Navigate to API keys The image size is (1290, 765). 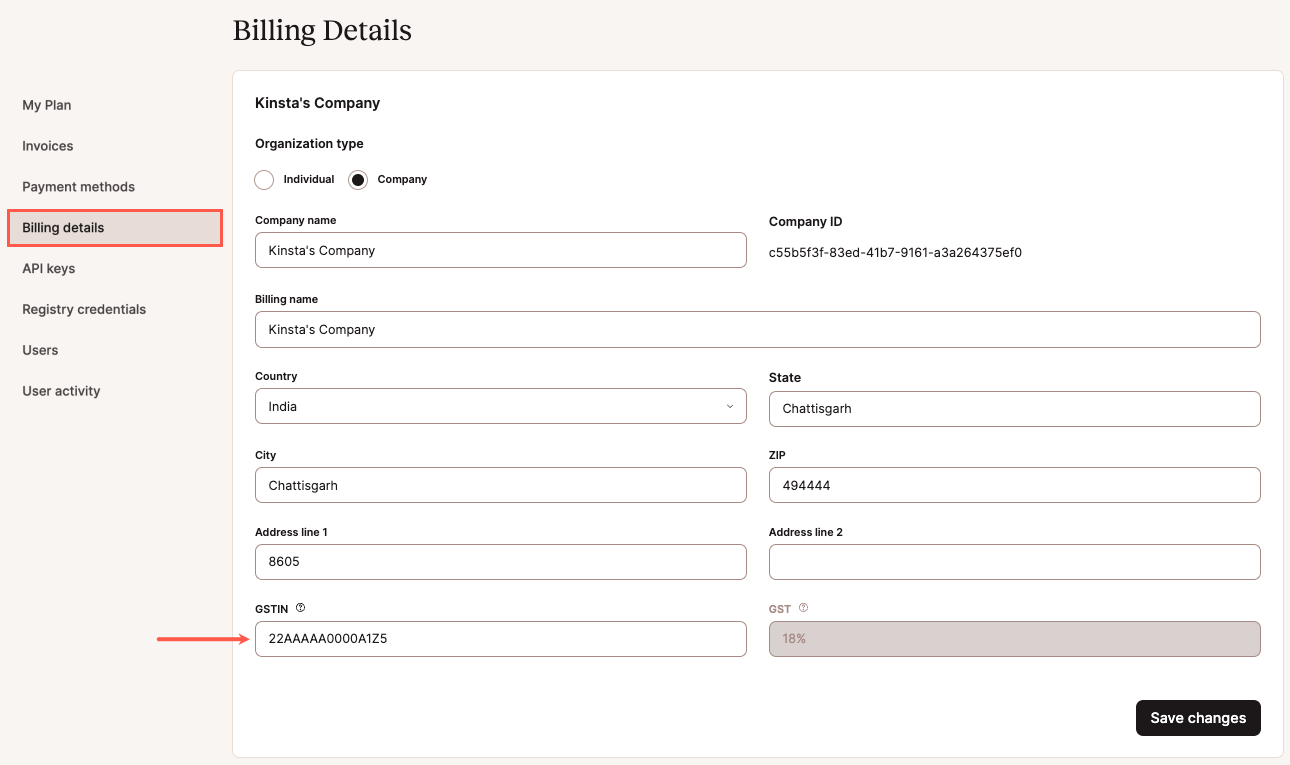tap(49, 269)
